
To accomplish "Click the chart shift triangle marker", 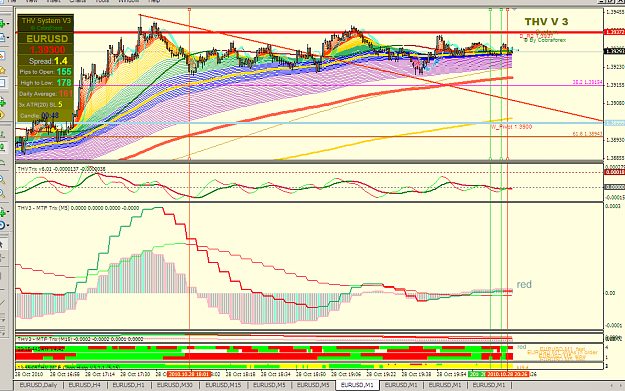I will click(515, 9).
